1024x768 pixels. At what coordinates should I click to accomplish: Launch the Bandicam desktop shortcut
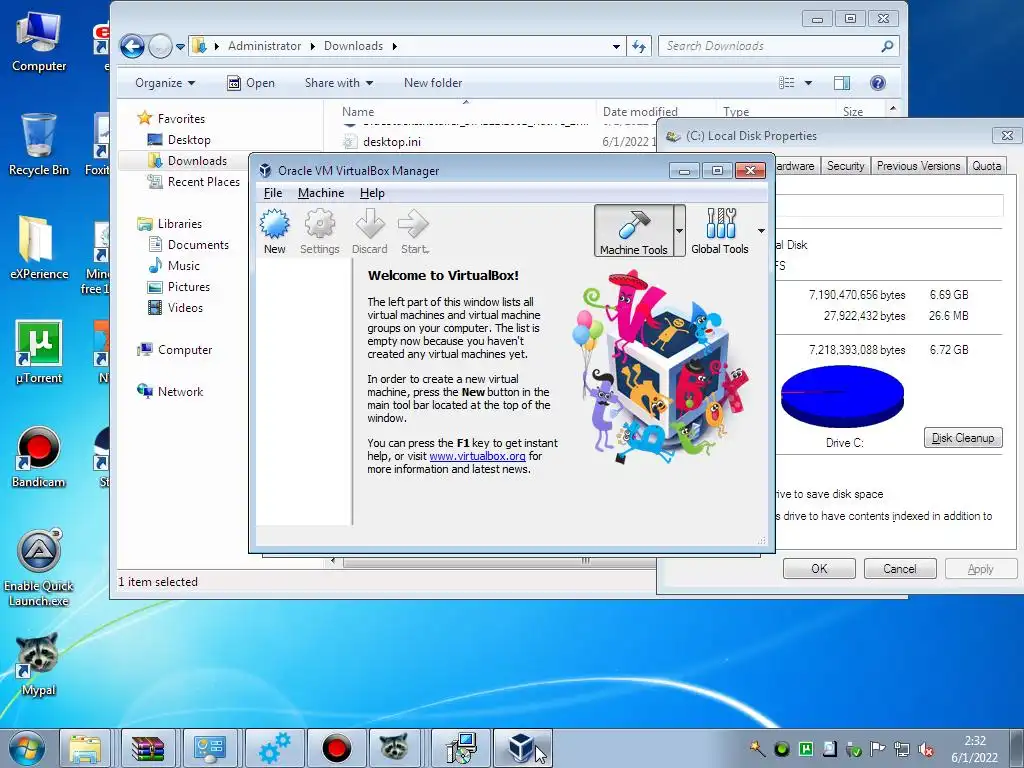coord(39,456)
